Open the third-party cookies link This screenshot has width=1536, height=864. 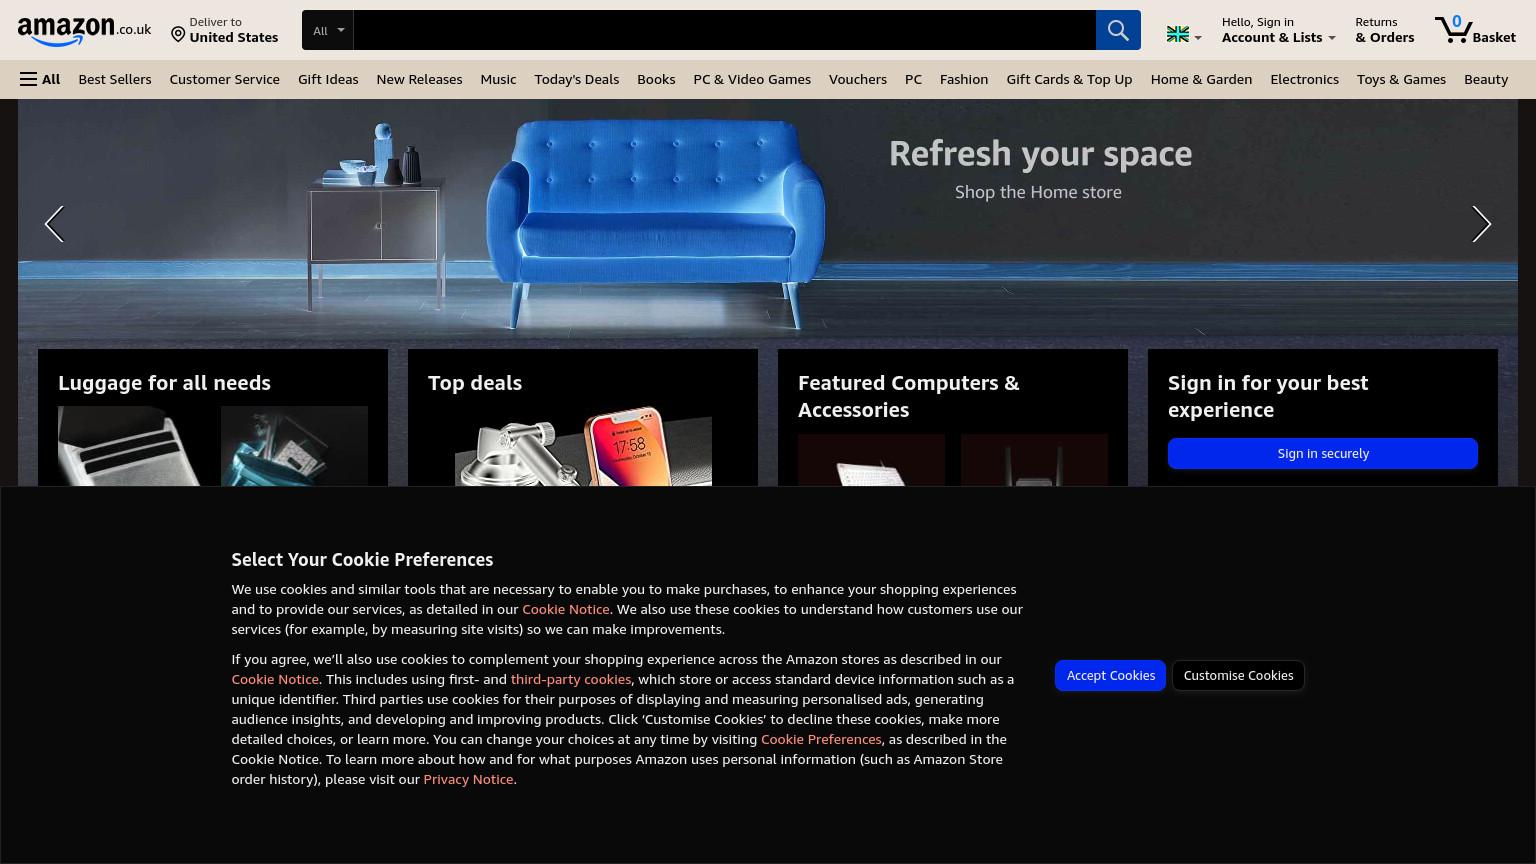click(571, 679)
